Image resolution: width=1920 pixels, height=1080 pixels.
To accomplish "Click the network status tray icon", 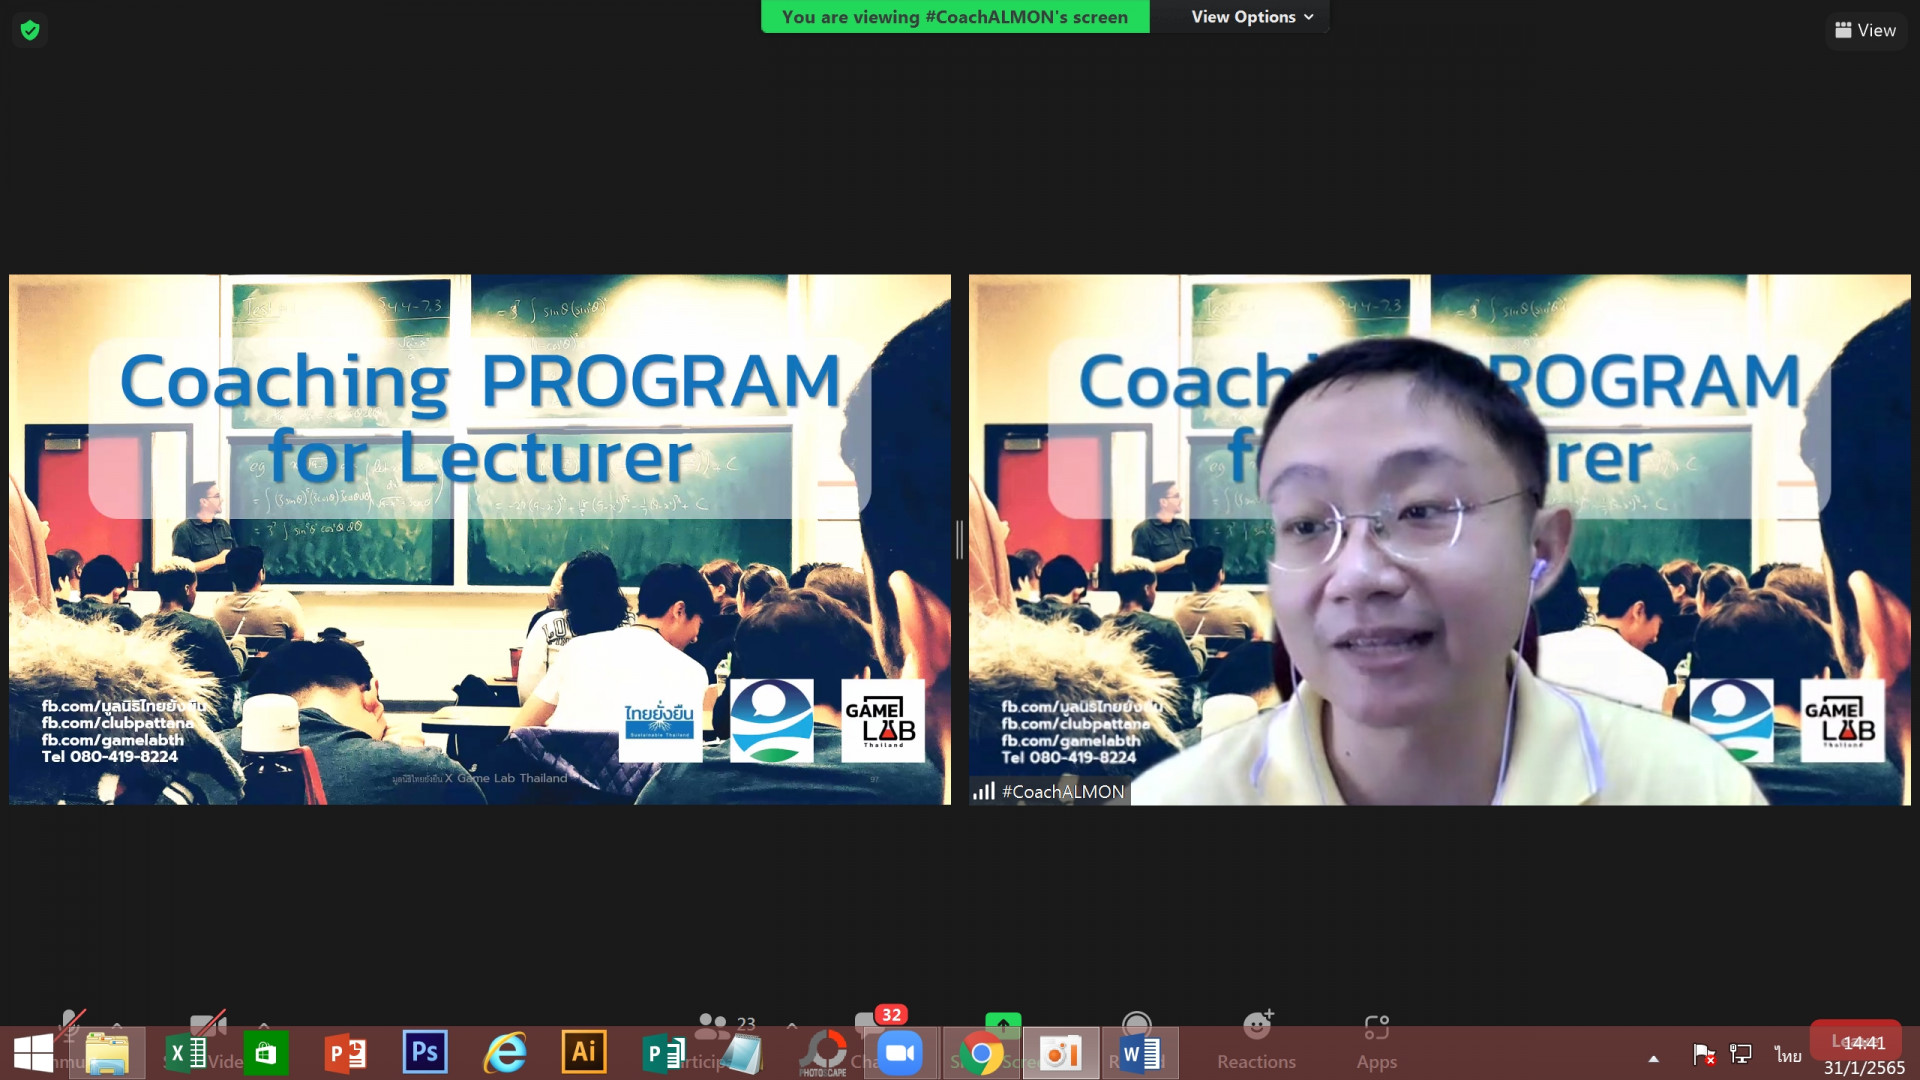I will tap(1741, 1054).
